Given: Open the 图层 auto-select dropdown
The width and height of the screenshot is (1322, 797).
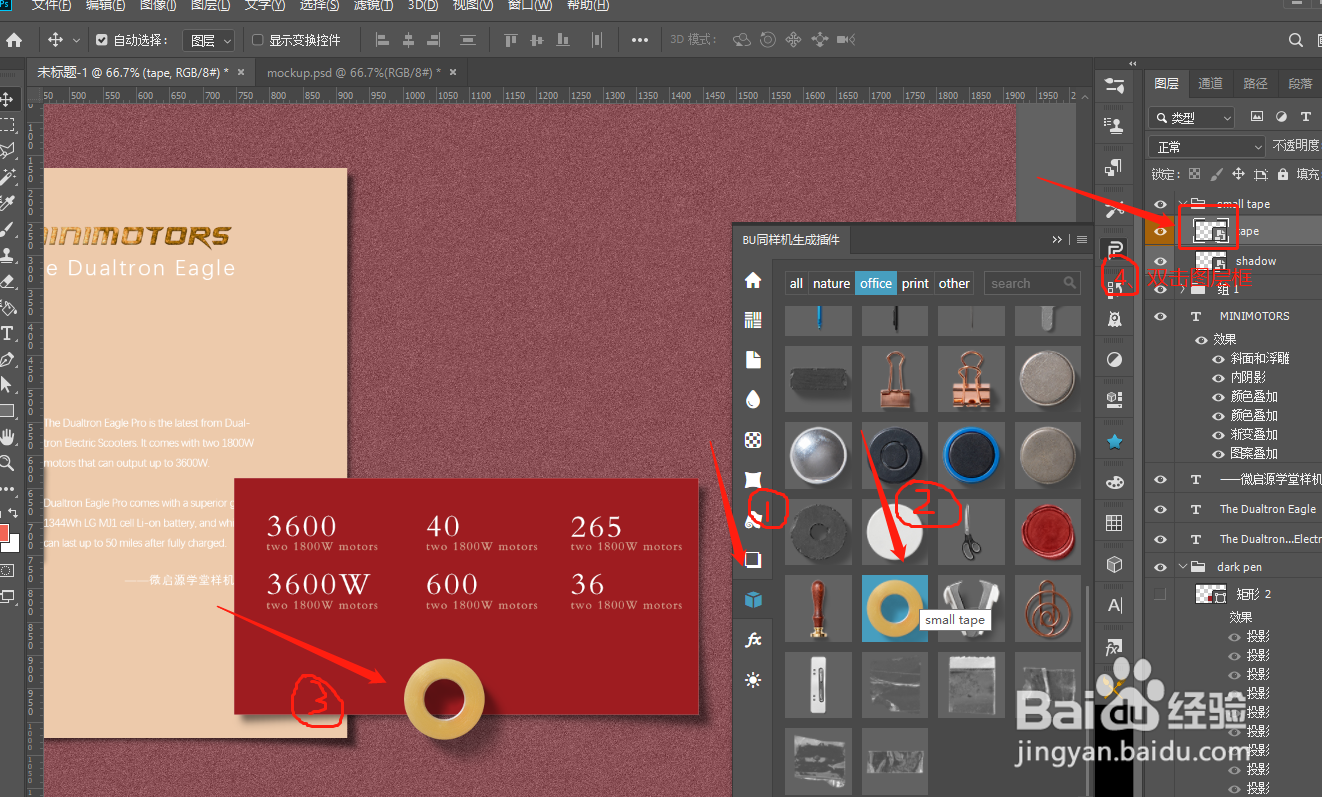Looking at the screenshot, I should point(209,40).
